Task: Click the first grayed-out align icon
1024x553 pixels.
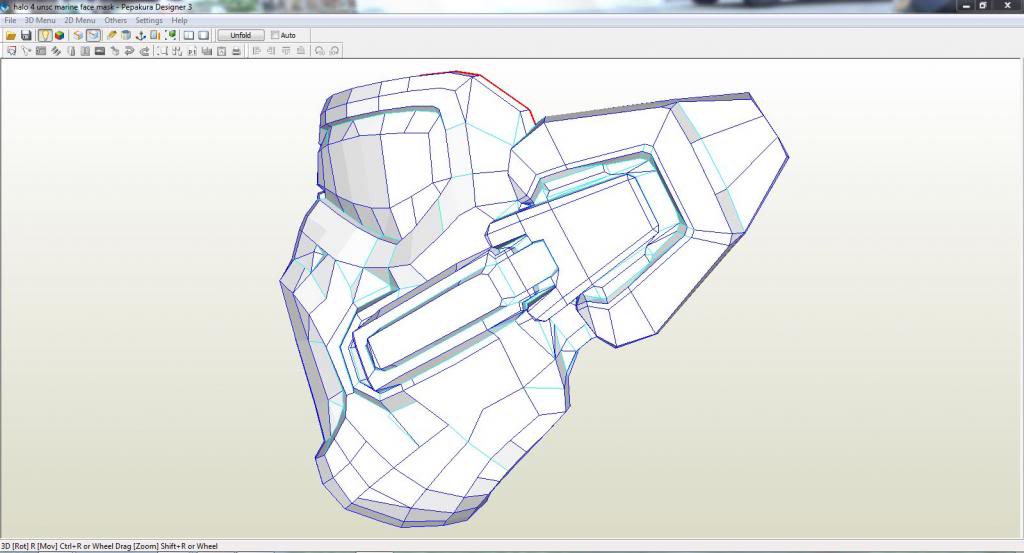Action: click(257, 51)
